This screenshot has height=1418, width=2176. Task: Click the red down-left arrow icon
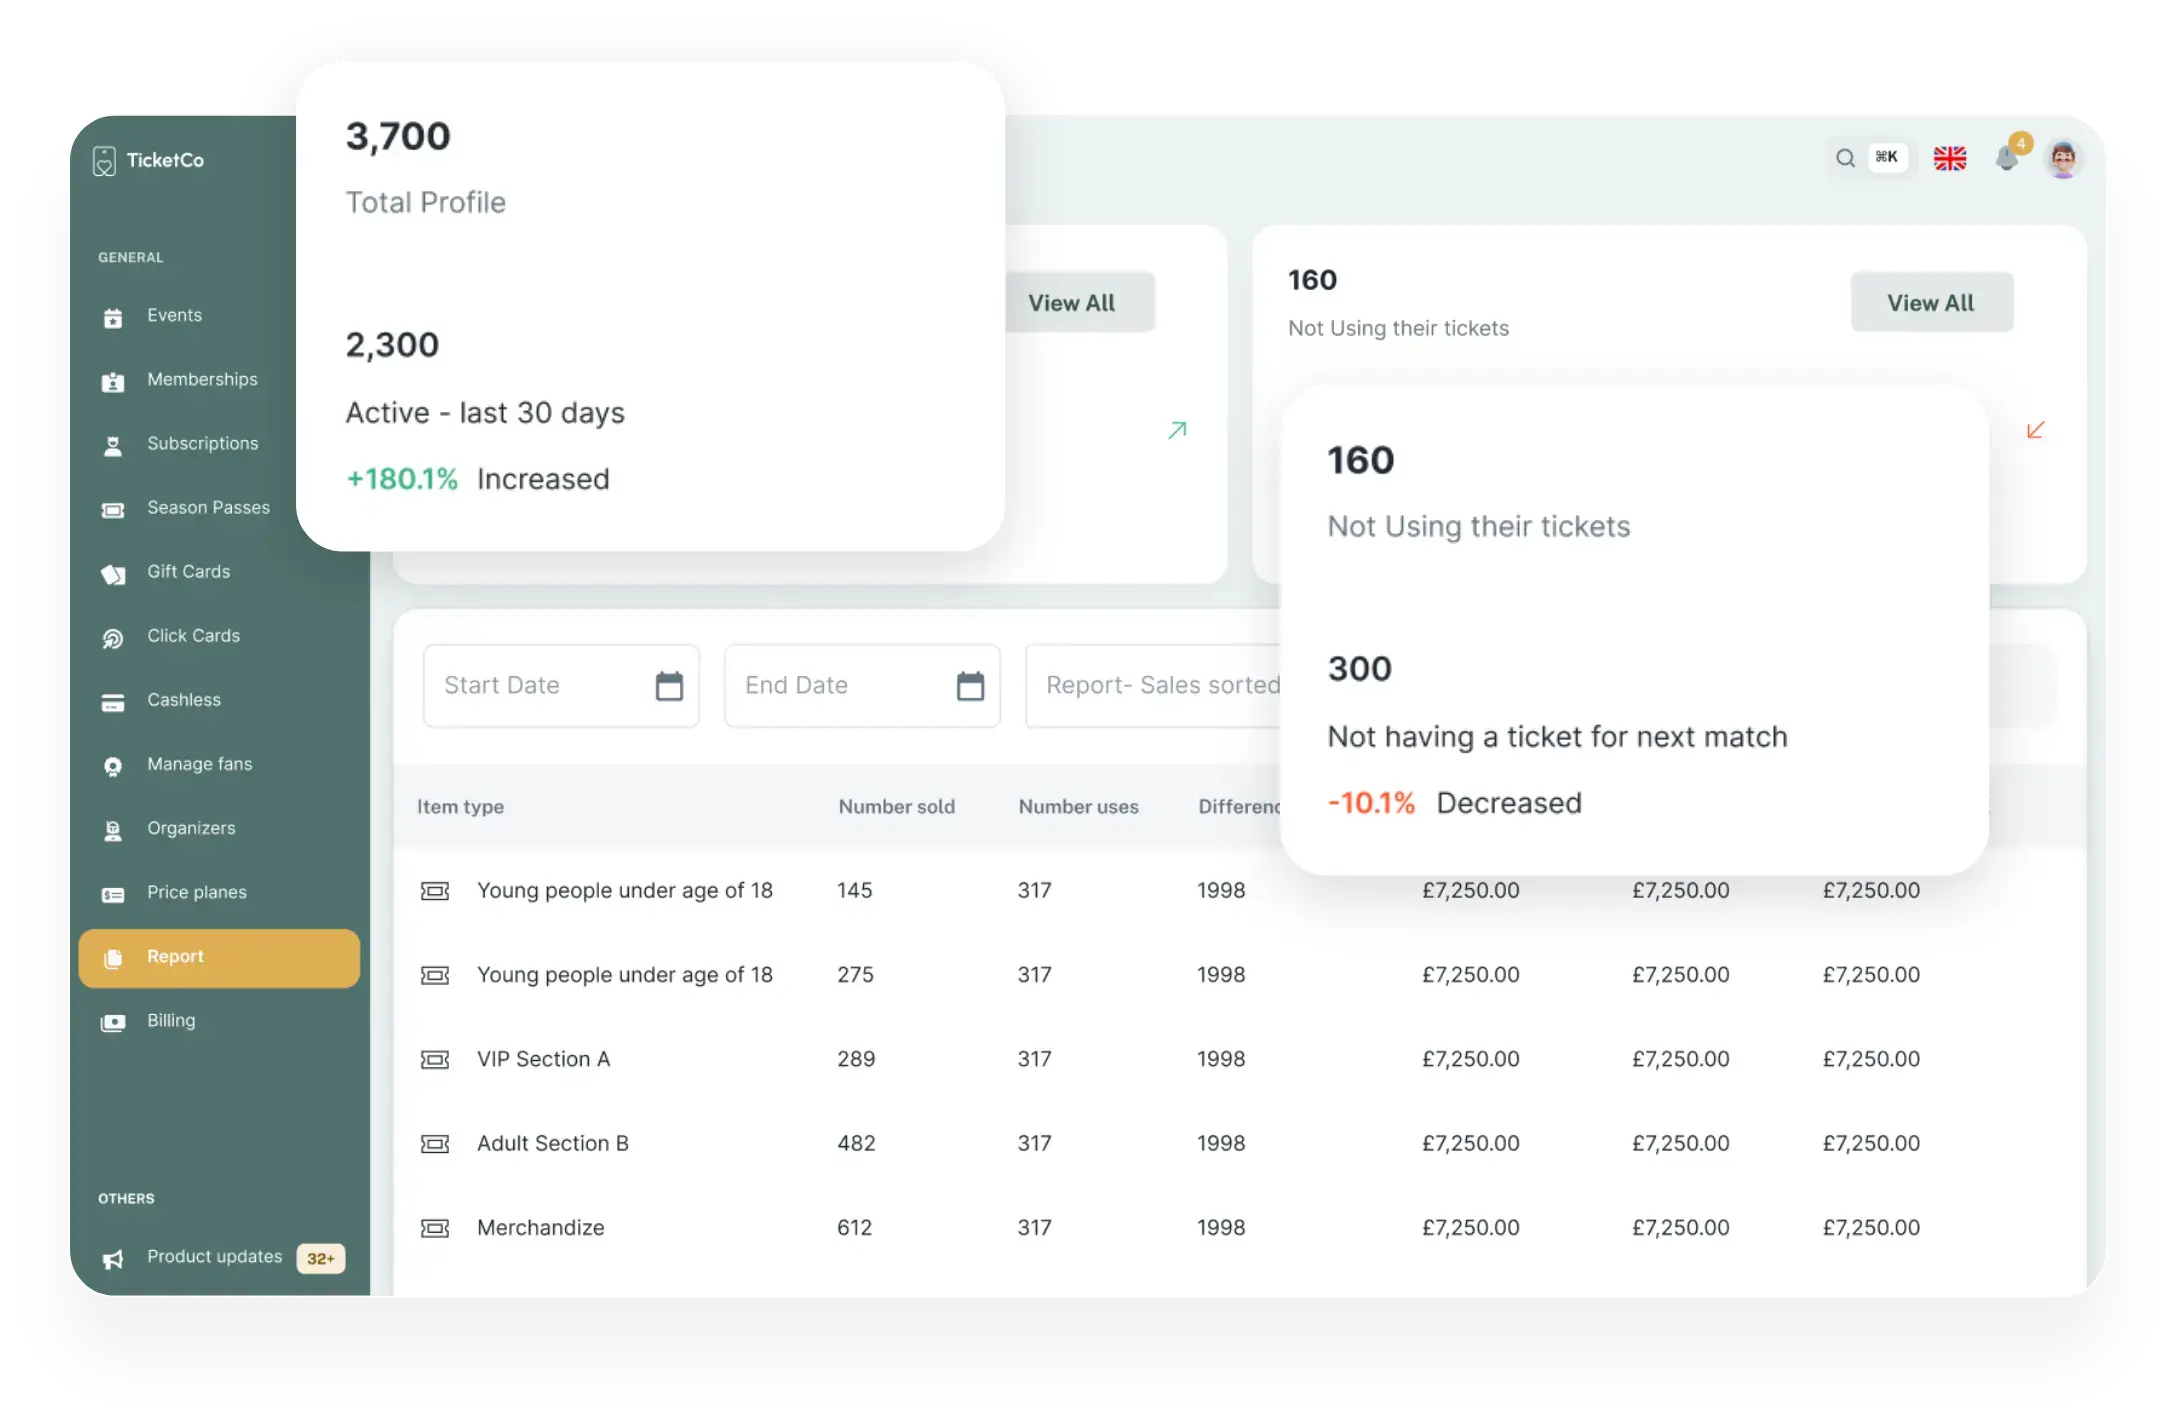(x=2035, y=430)
